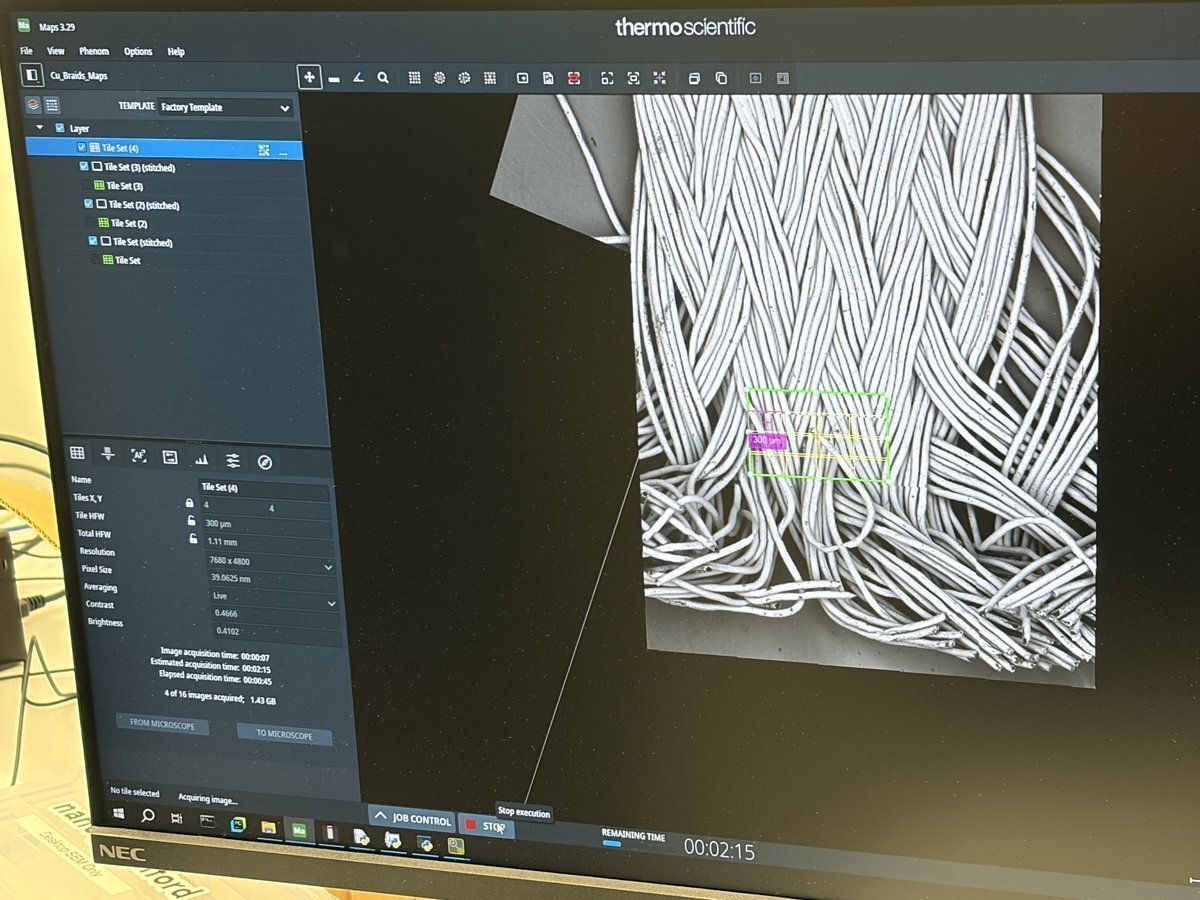Open the tile grid settings tab
The width and height of the screenshot is (1200, 900).
(x=77, y=454)
